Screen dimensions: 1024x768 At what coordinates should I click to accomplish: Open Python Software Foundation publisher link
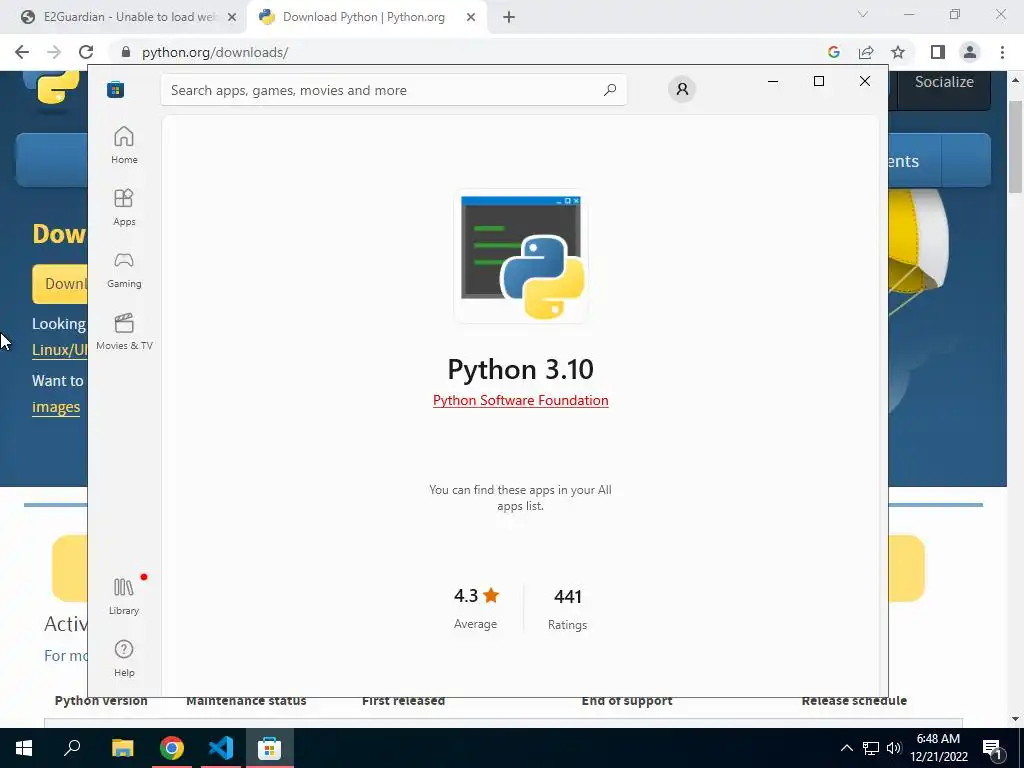pos(520,400)
